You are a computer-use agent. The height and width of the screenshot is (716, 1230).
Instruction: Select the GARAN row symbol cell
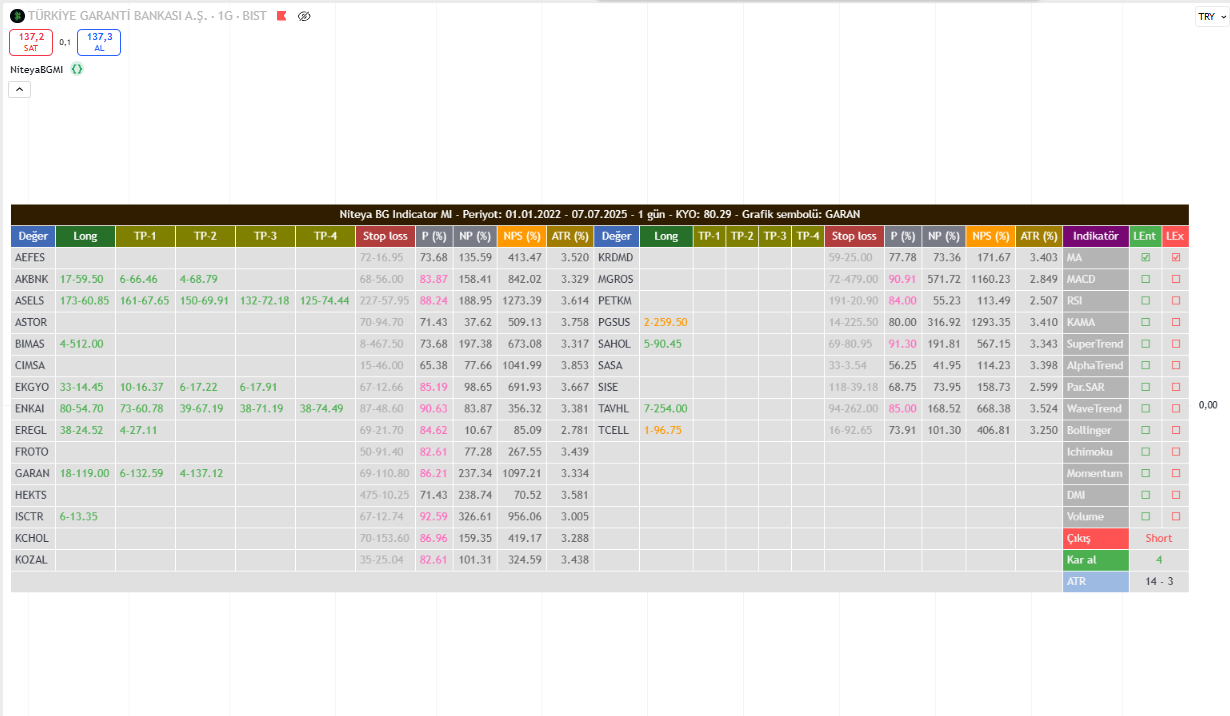pyautogui.click(x=33, y=473)
